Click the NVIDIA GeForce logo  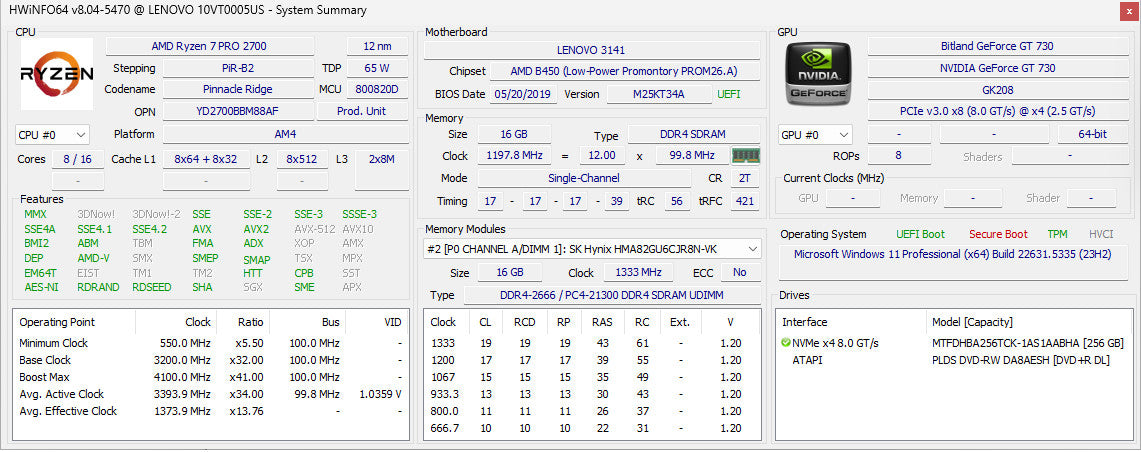point(819,74)
